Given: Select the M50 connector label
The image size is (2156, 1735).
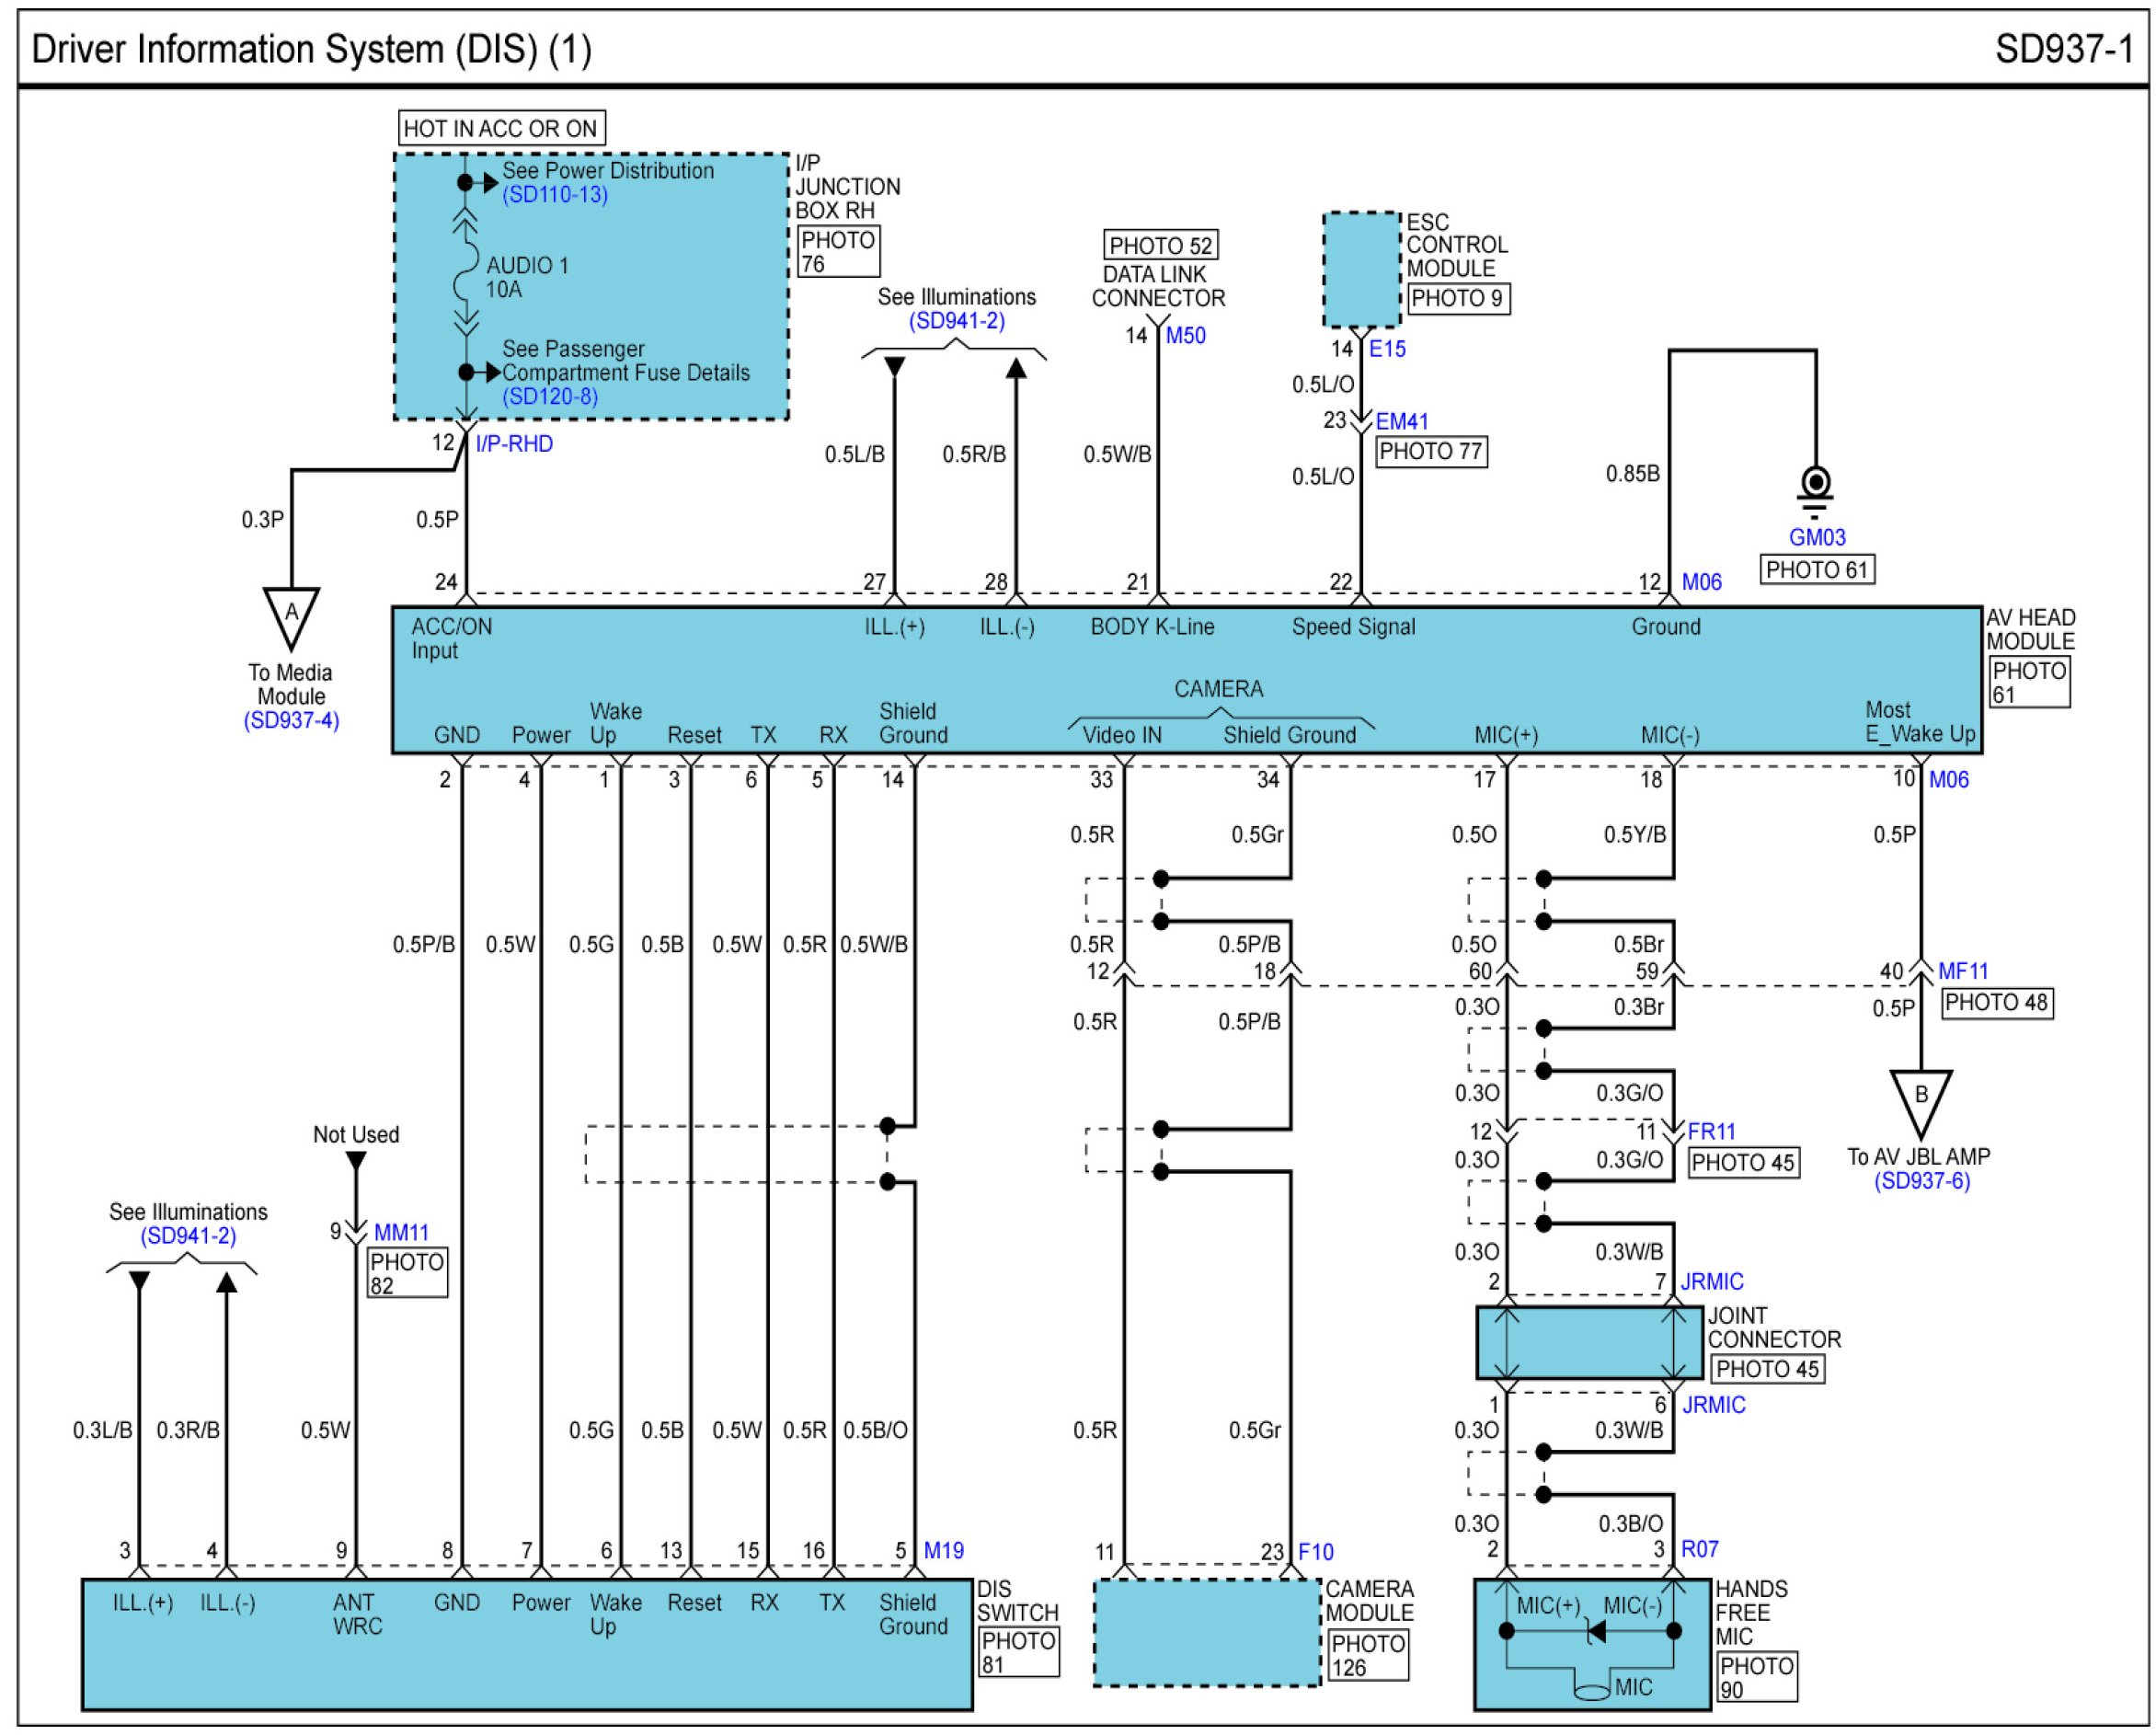Looking at the screenshot, I should 1185,336.
